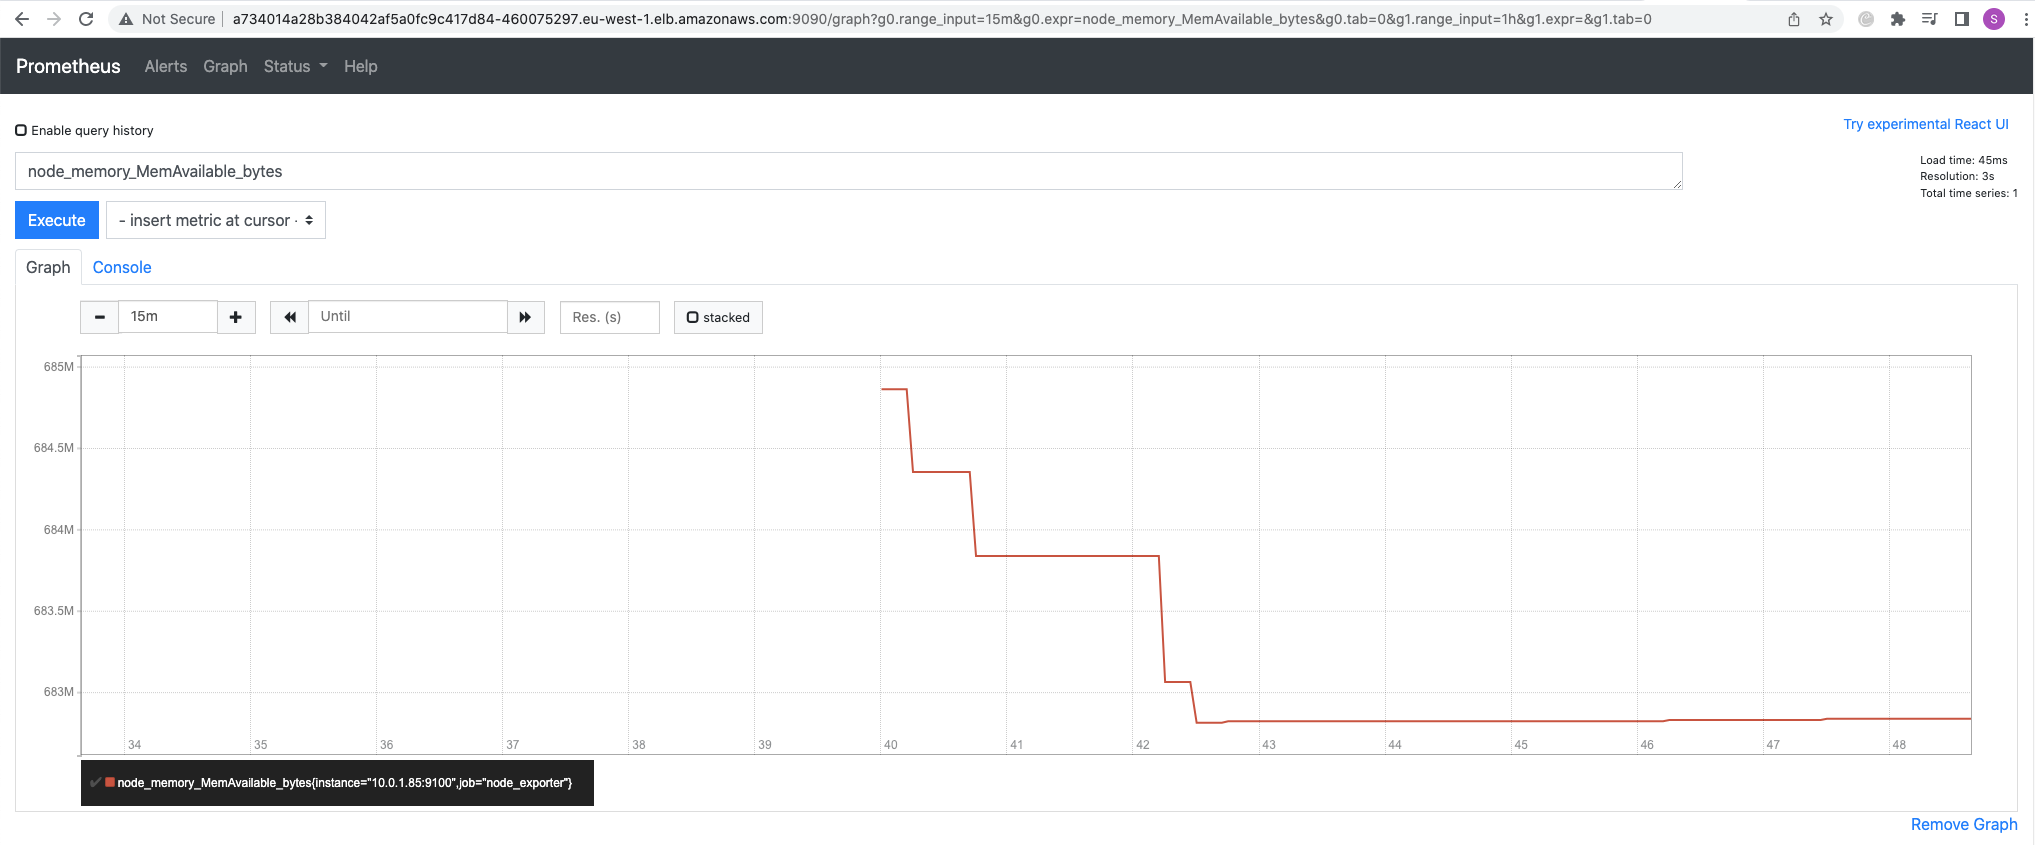Click the red series color swatch in legend
2035x845 pixels.
(x=110, y=782)
